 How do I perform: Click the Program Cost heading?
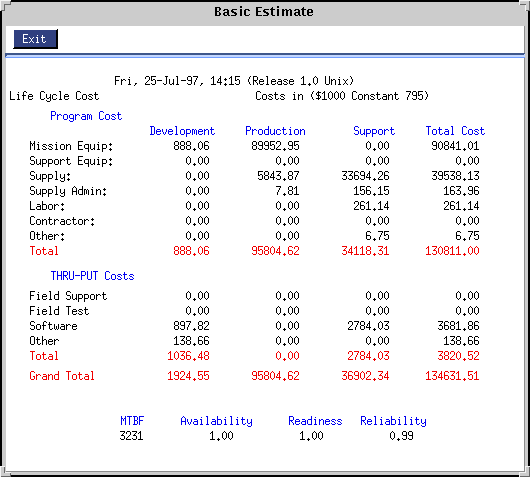(x=86, y=116)
